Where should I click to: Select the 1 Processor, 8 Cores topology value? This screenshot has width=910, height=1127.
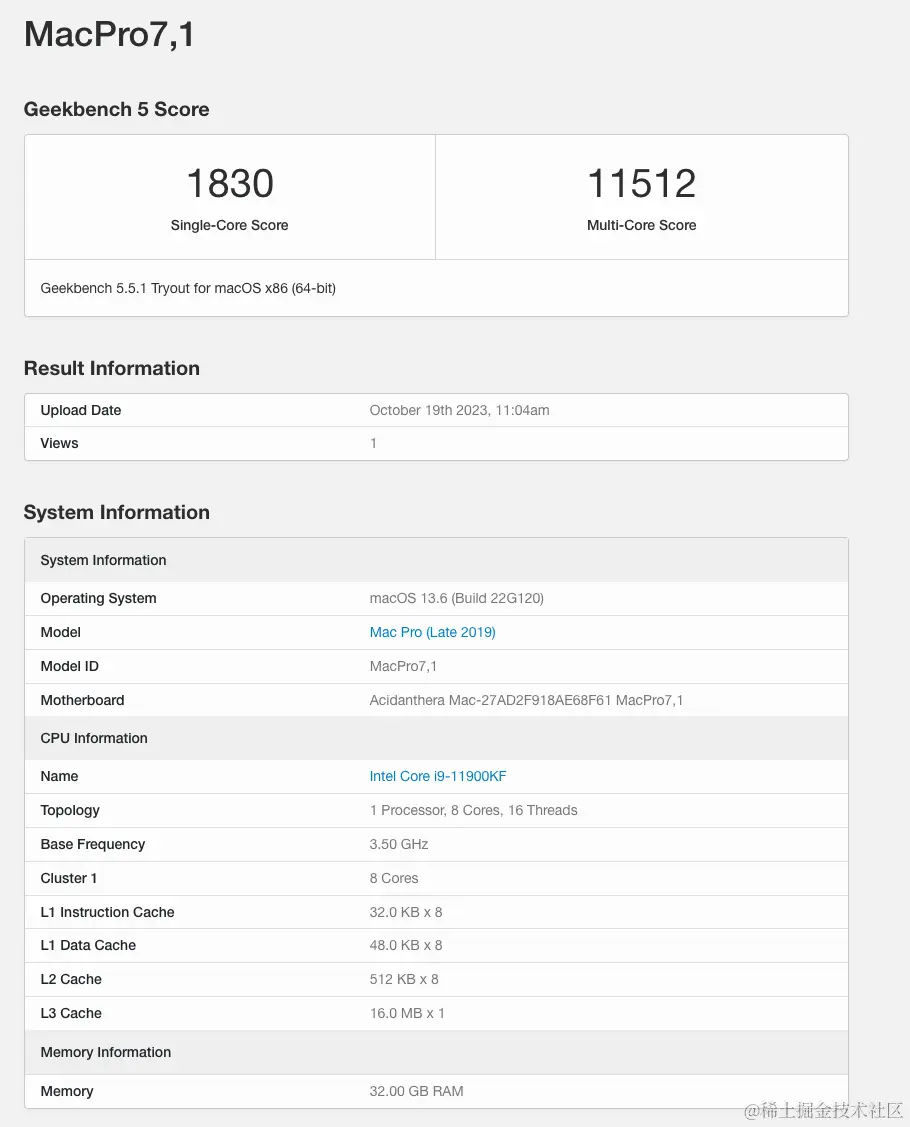point(473,810)
